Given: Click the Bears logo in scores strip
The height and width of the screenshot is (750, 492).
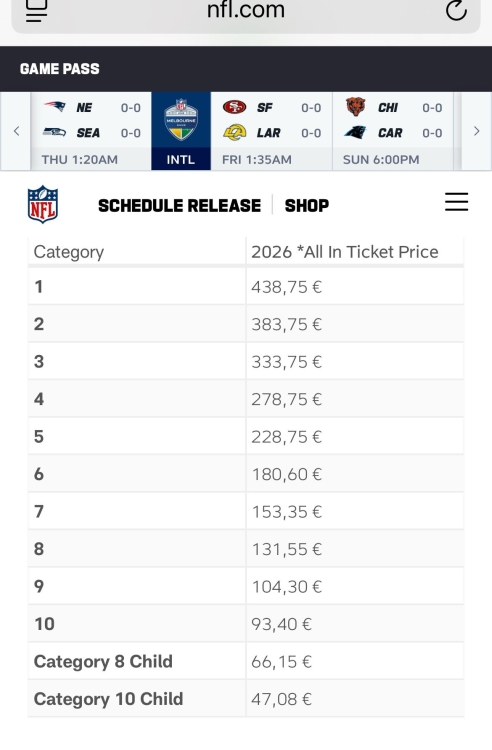Looking at the screenshot, I should pyautogui.click(x=356, y=107).
